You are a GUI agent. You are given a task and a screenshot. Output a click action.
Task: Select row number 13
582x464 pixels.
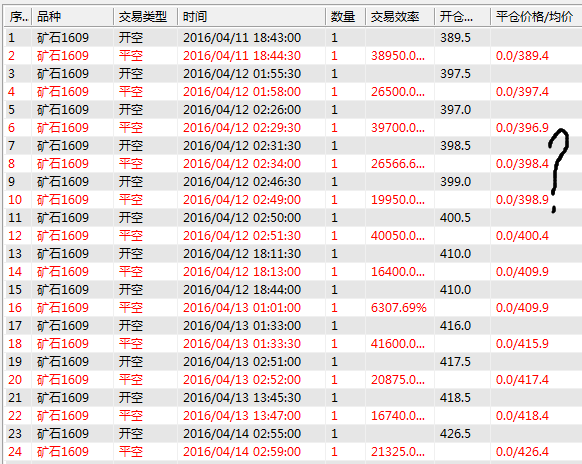coord(15,254)
